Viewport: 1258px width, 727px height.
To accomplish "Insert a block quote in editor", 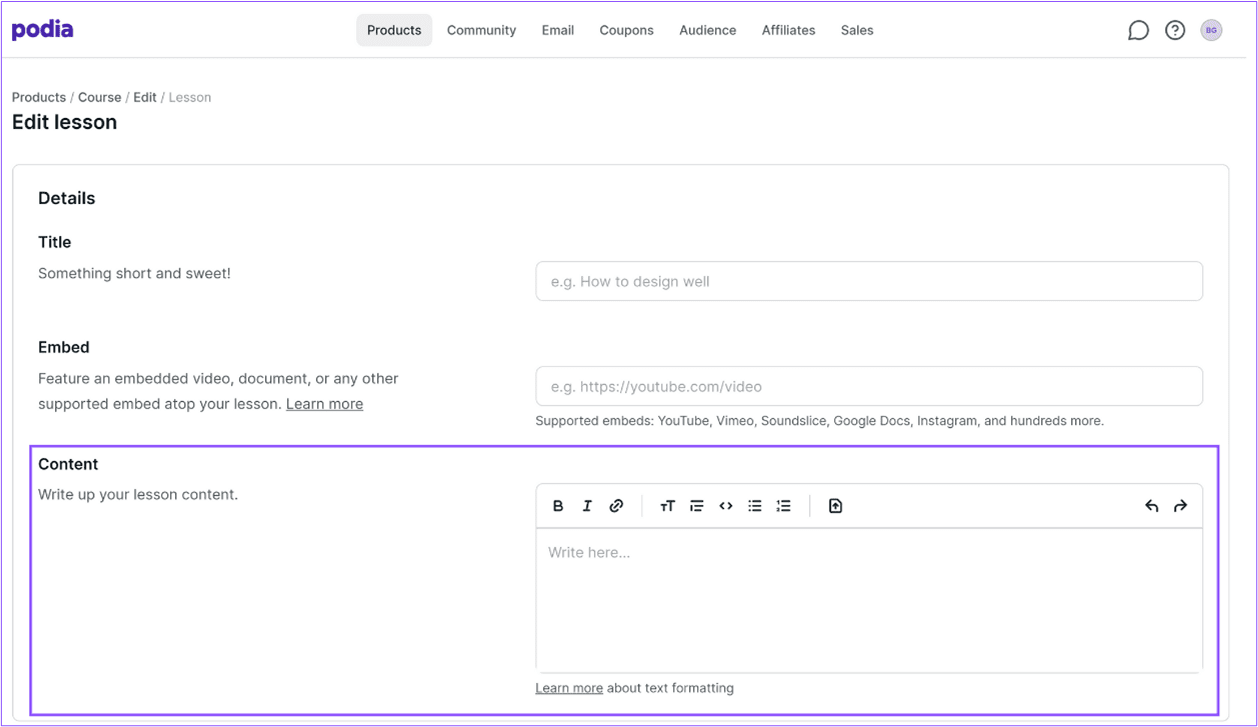I will tap(697, 506).
